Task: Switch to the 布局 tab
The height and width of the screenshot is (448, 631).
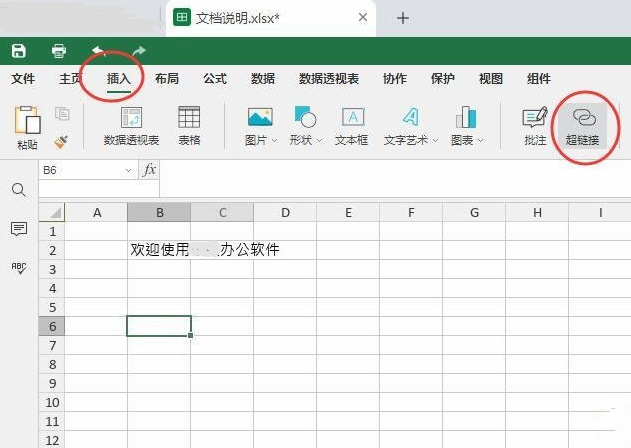Action: [167, 79]
